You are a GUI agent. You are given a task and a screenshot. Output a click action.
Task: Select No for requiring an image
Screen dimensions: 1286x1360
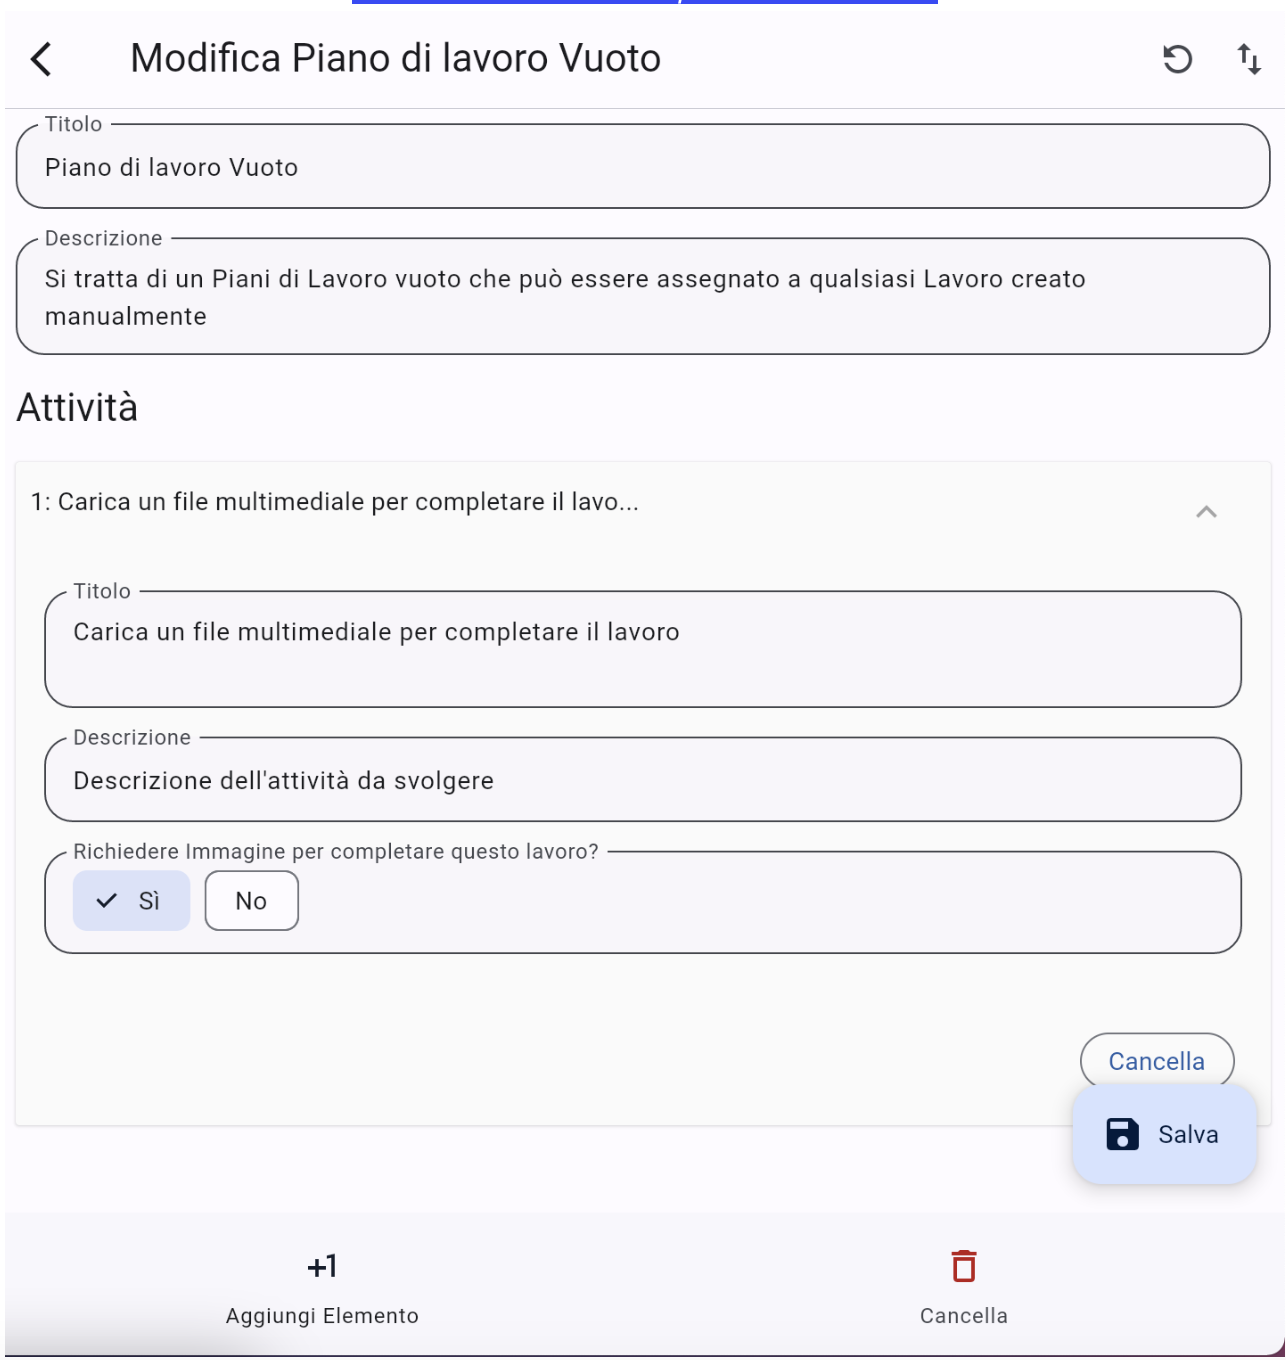[251, 901]
